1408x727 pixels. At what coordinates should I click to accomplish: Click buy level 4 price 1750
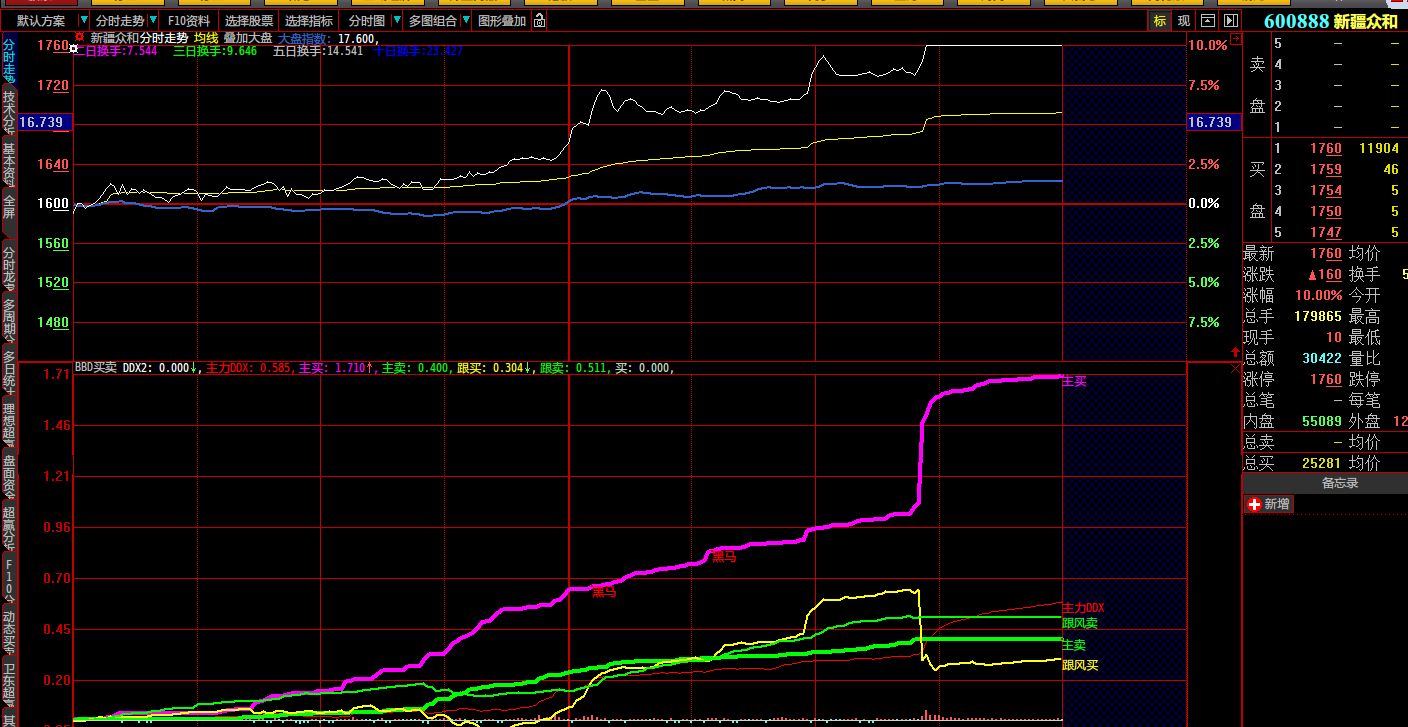pos(1326,212)
